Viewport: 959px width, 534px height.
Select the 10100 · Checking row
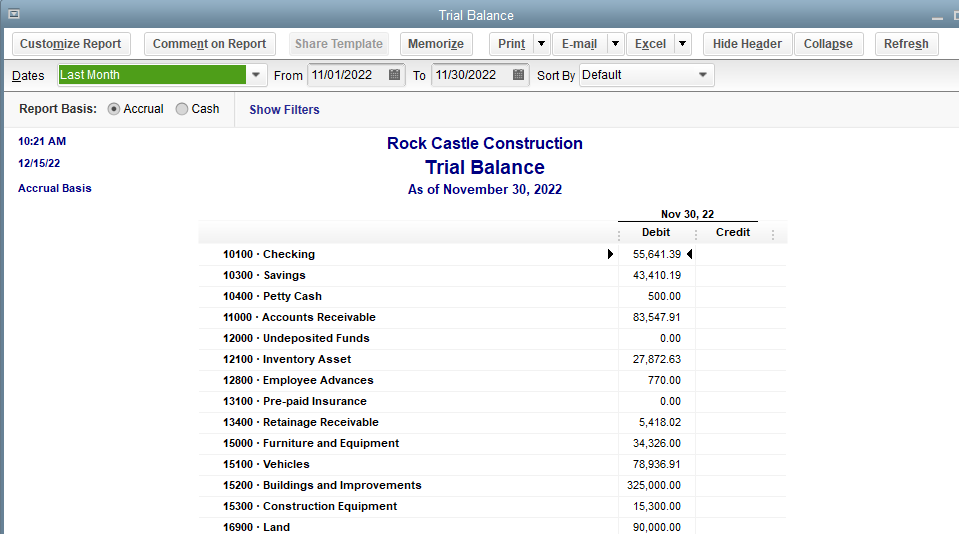492,254
